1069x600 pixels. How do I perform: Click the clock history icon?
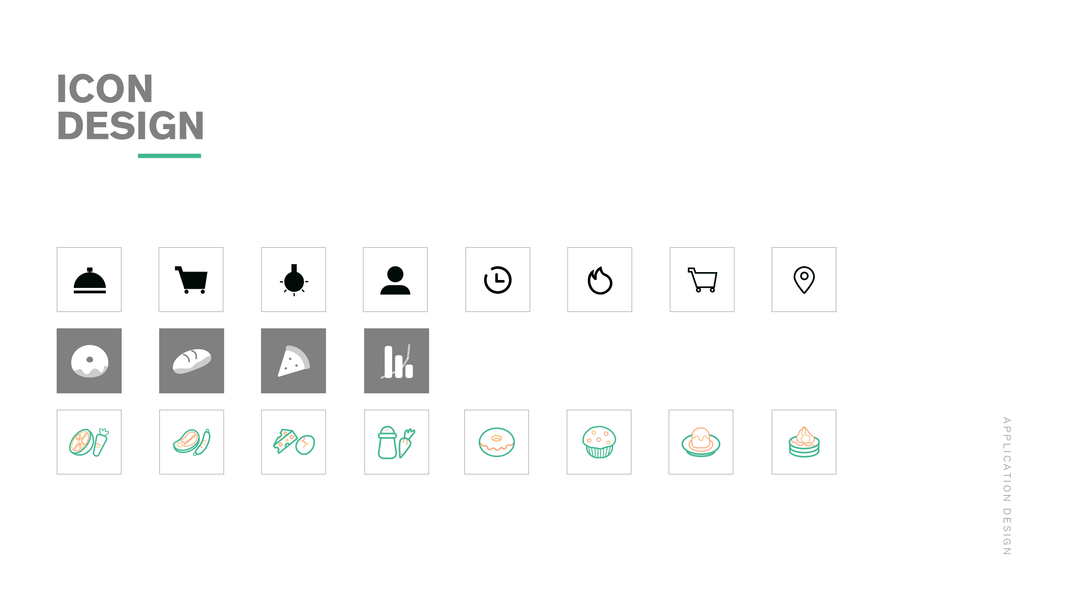[x=498, y=280]
